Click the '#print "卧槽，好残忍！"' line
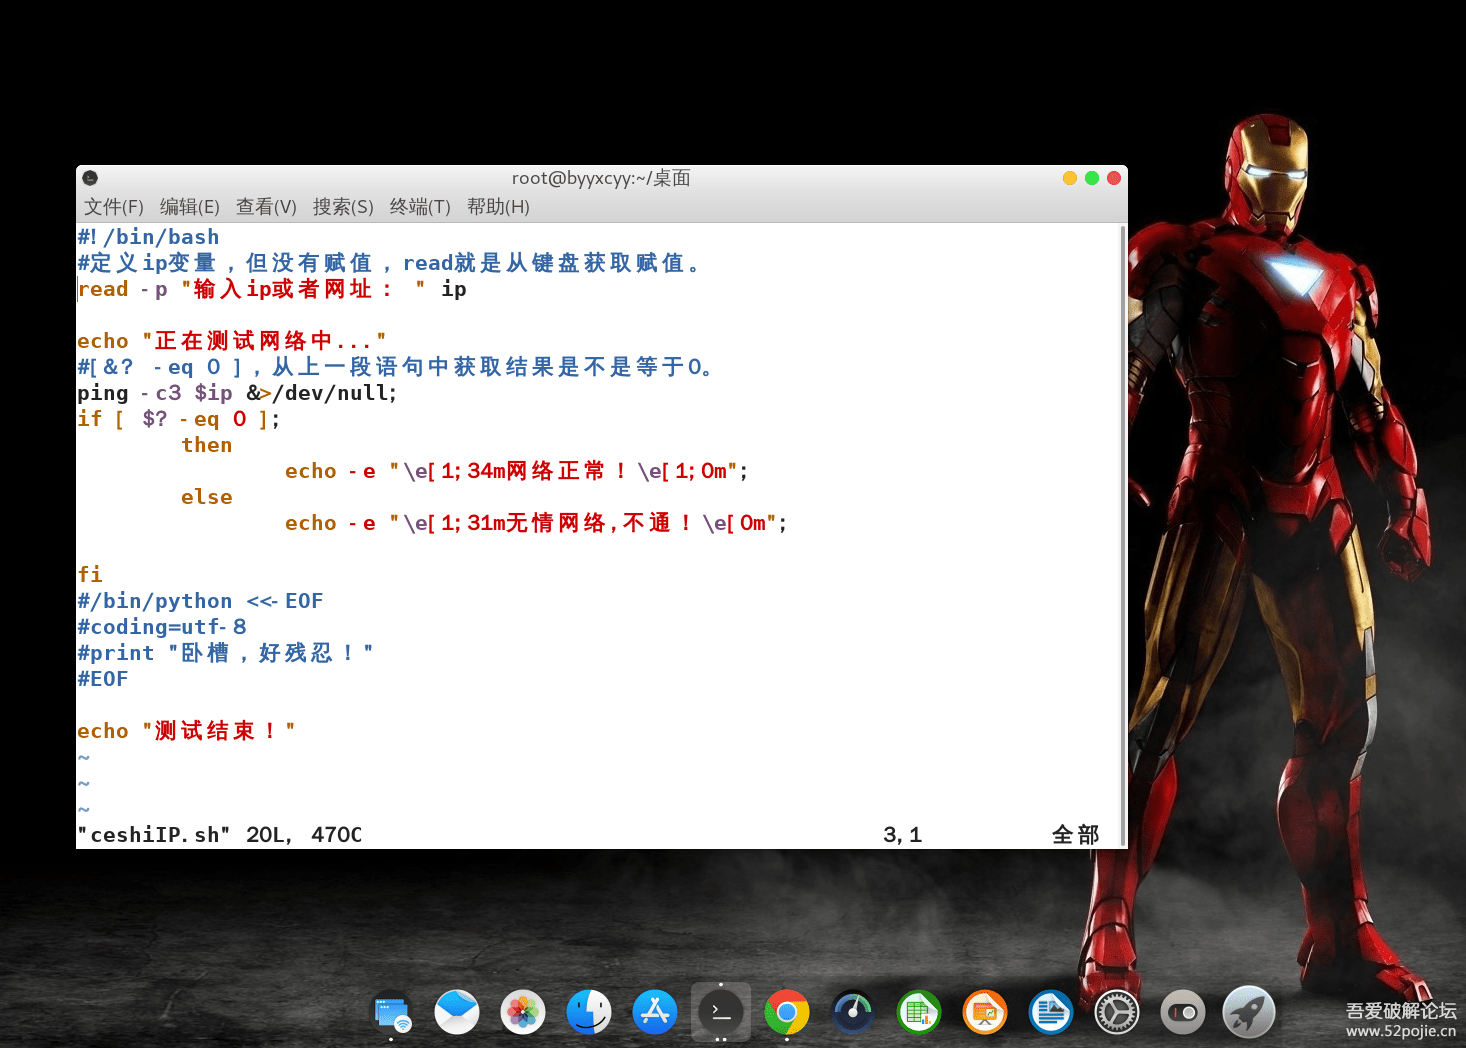Viewport: 1466px width, 1048px height. pos(226,653)
